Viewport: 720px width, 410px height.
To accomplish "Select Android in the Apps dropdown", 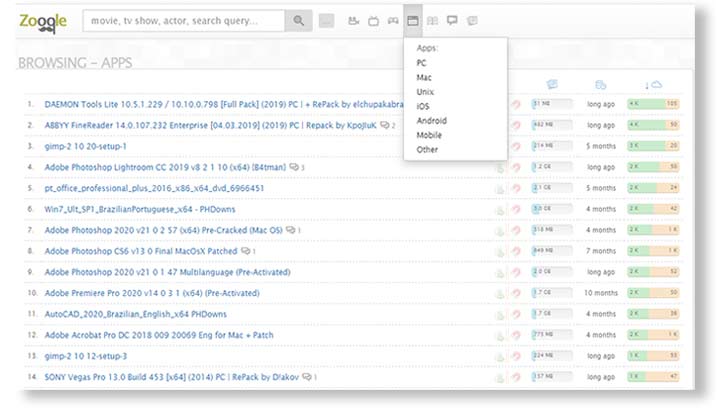I will 432,121.
